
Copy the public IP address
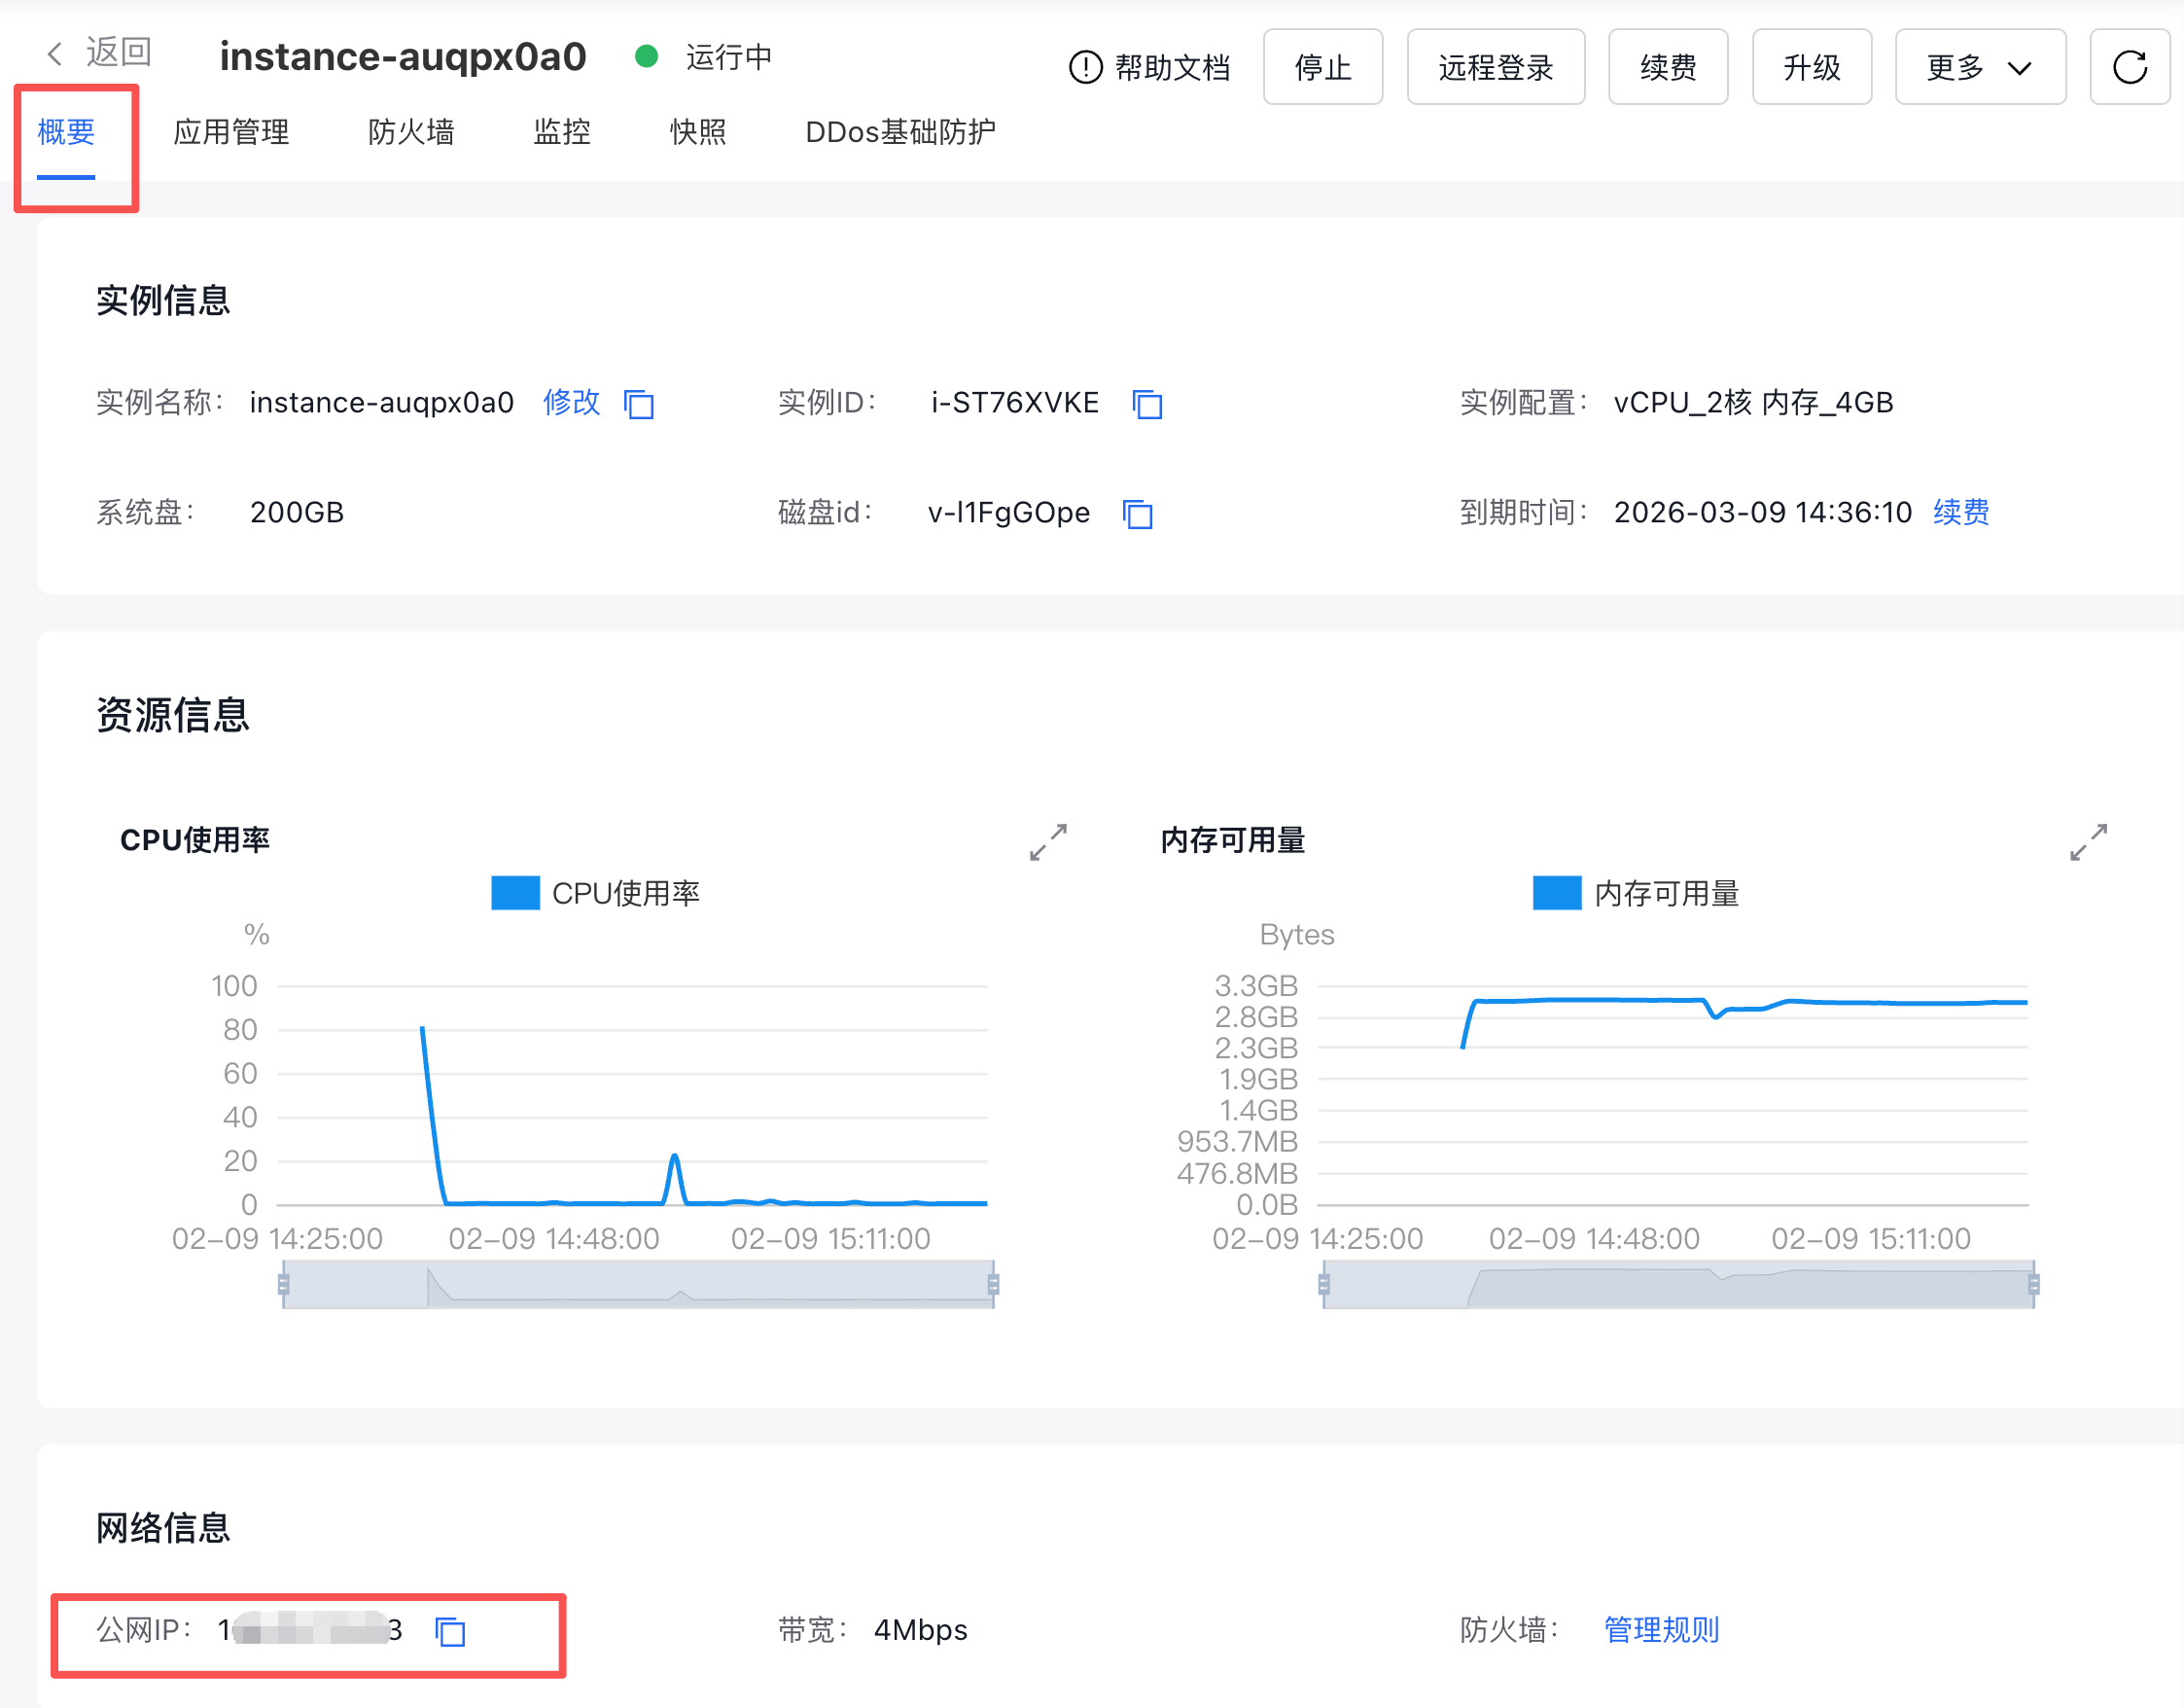(x=450, y=1631)
